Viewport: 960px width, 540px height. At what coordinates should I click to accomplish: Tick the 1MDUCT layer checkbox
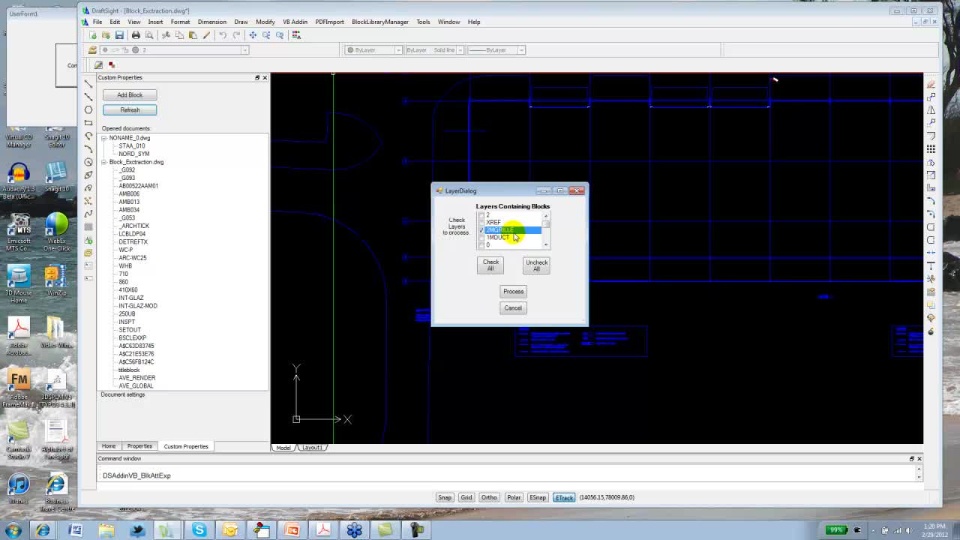481,238
